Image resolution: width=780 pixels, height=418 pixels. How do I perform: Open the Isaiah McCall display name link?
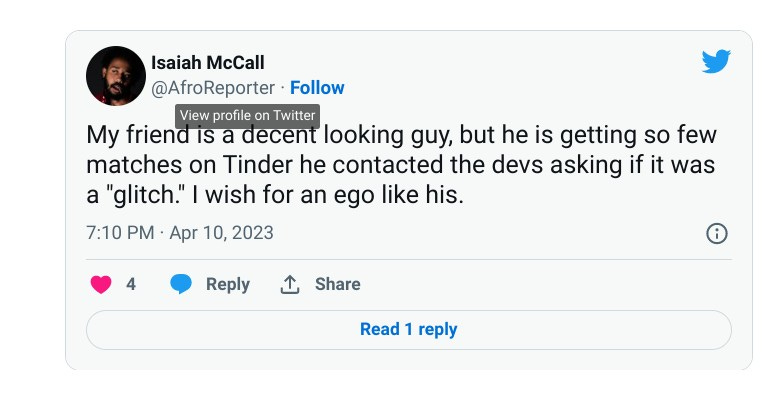[x=207, y=63]
